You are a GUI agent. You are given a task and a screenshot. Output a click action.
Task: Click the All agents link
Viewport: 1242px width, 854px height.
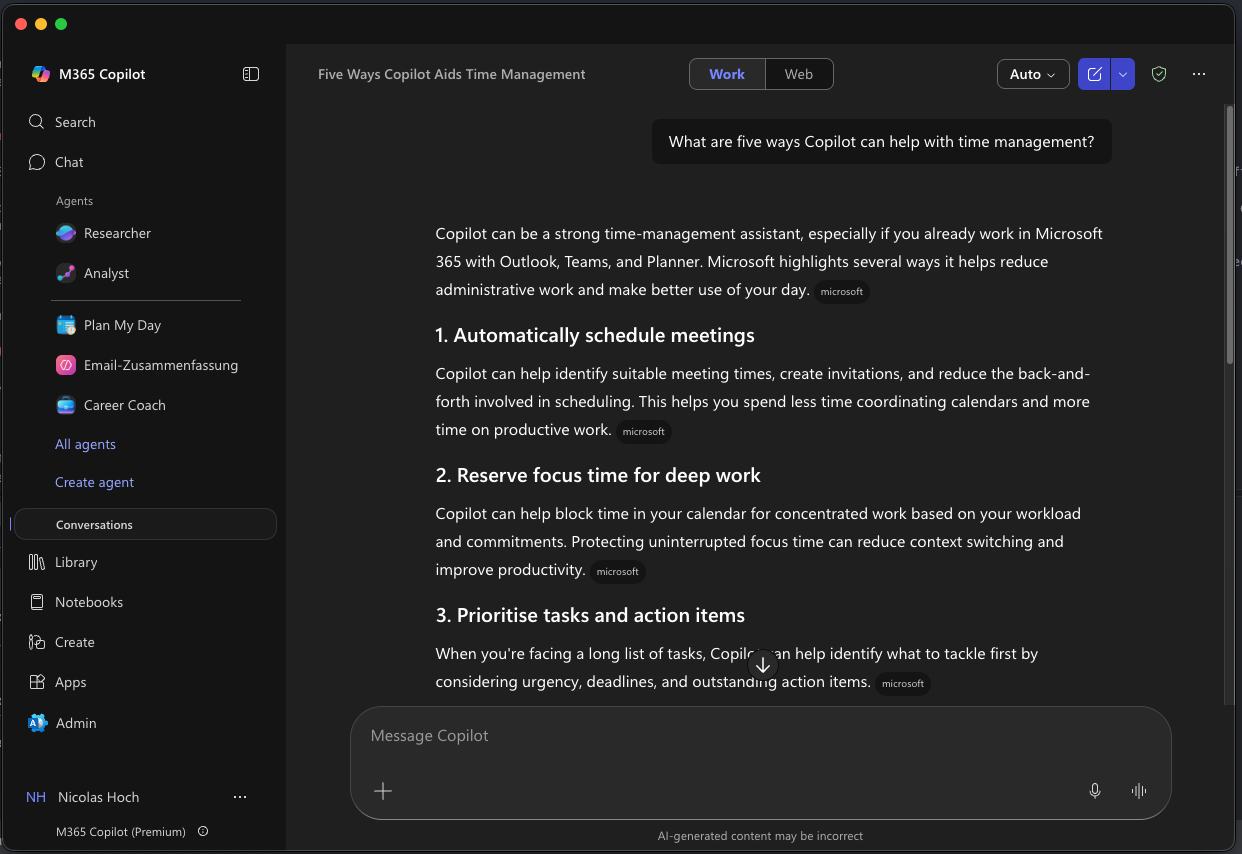[x=85, y=444]
